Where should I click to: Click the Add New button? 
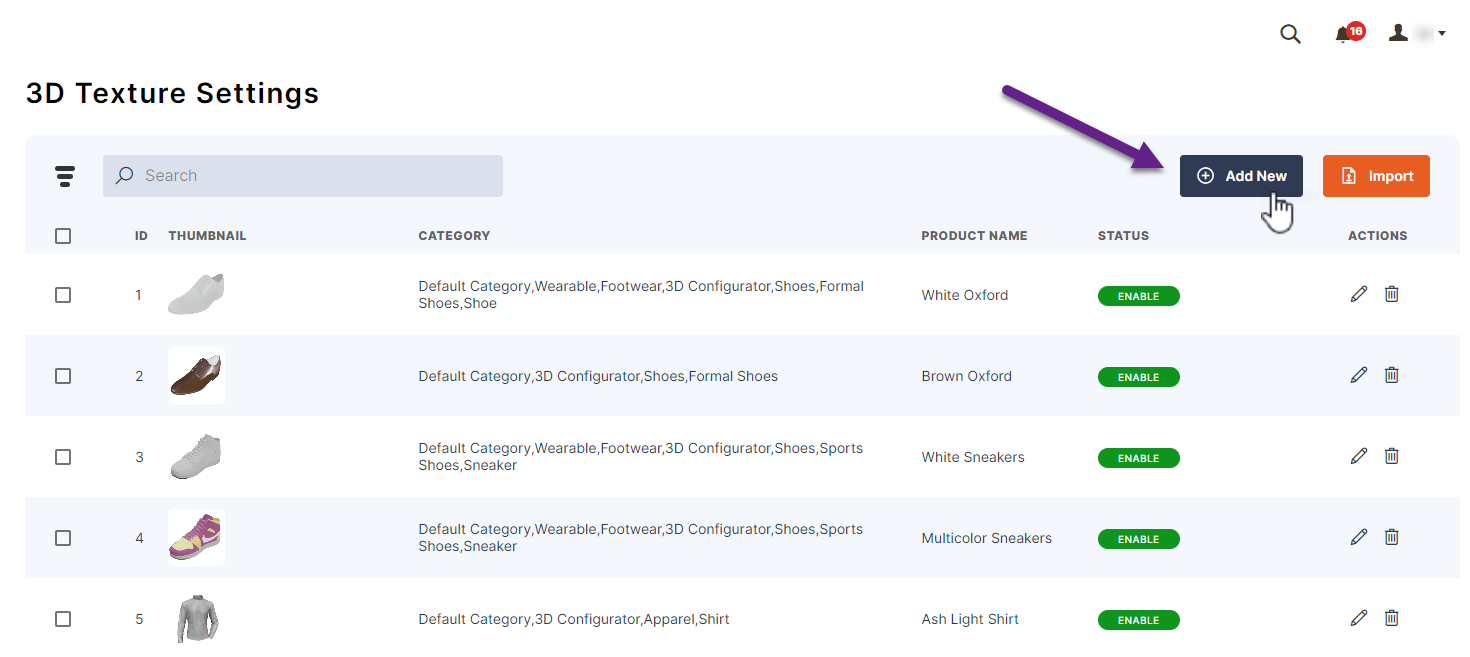(1241, 176)
